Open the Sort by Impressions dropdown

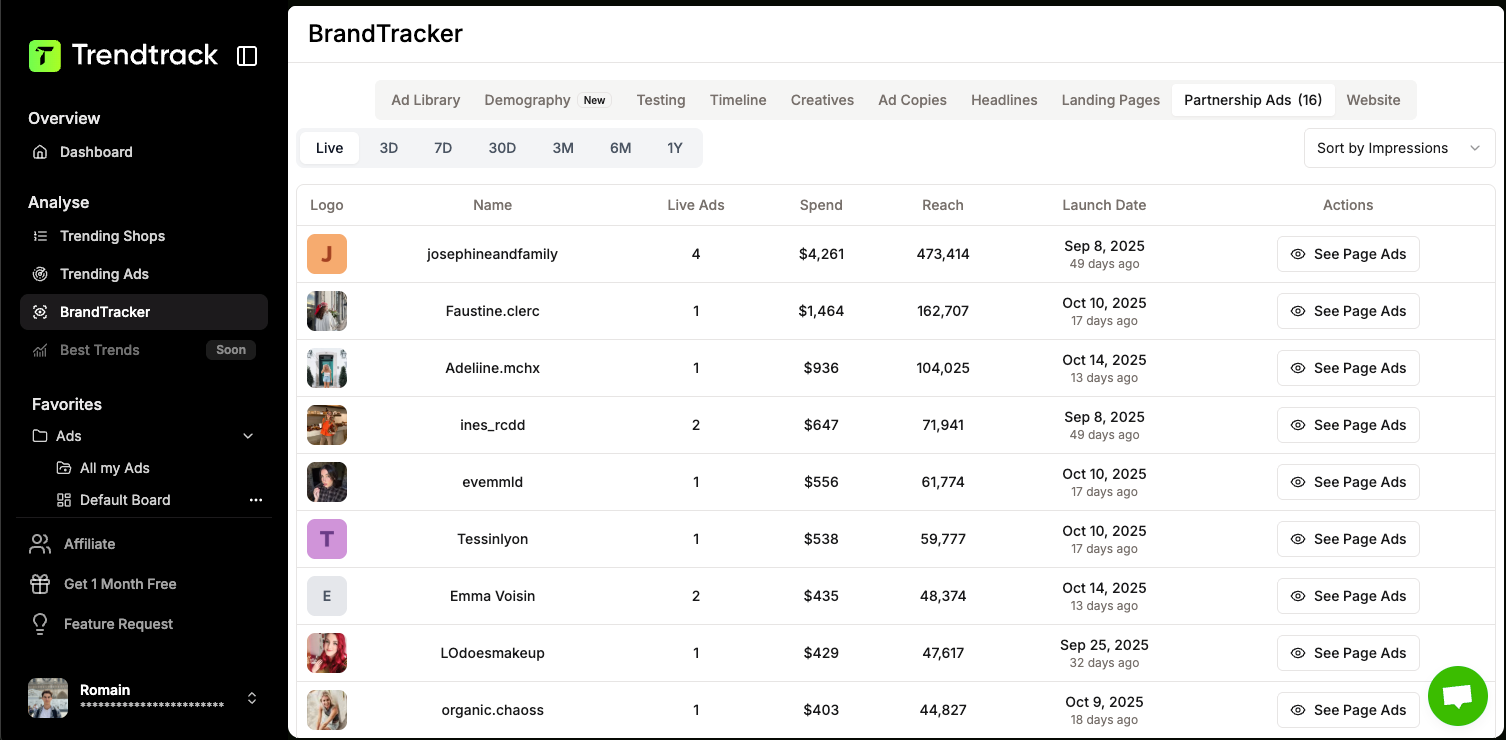pyautogui.click(x=1398, y=148)
